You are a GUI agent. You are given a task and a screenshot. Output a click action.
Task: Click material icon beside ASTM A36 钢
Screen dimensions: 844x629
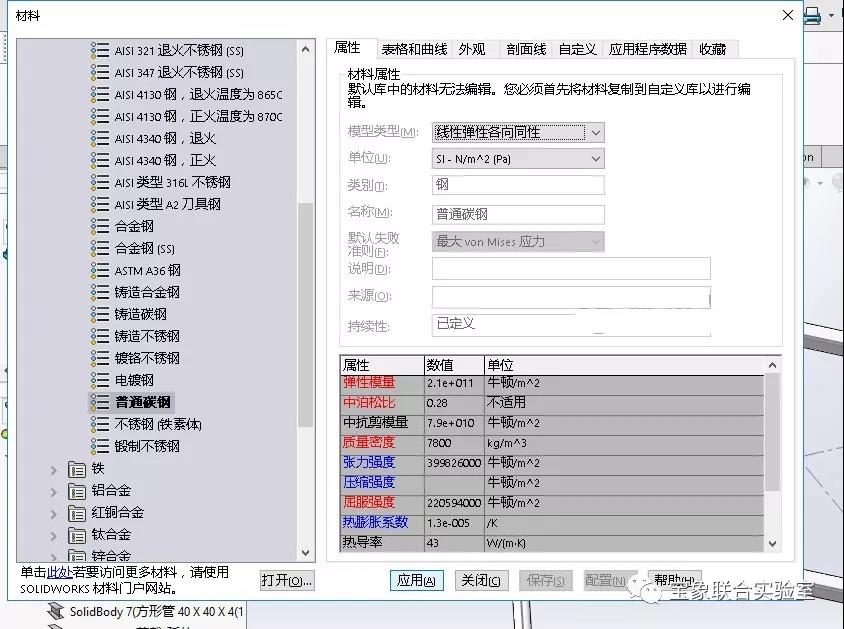[x=100, y=271]
